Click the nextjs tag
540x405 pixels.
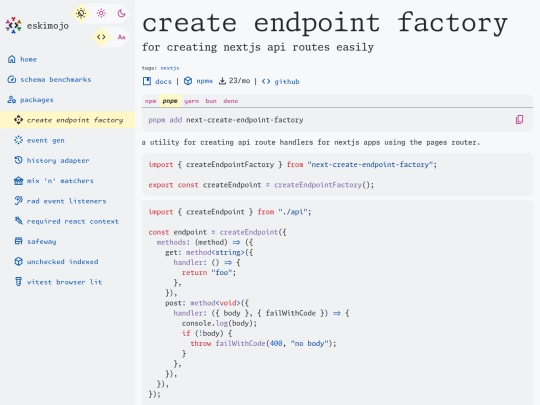coord(170,68)
